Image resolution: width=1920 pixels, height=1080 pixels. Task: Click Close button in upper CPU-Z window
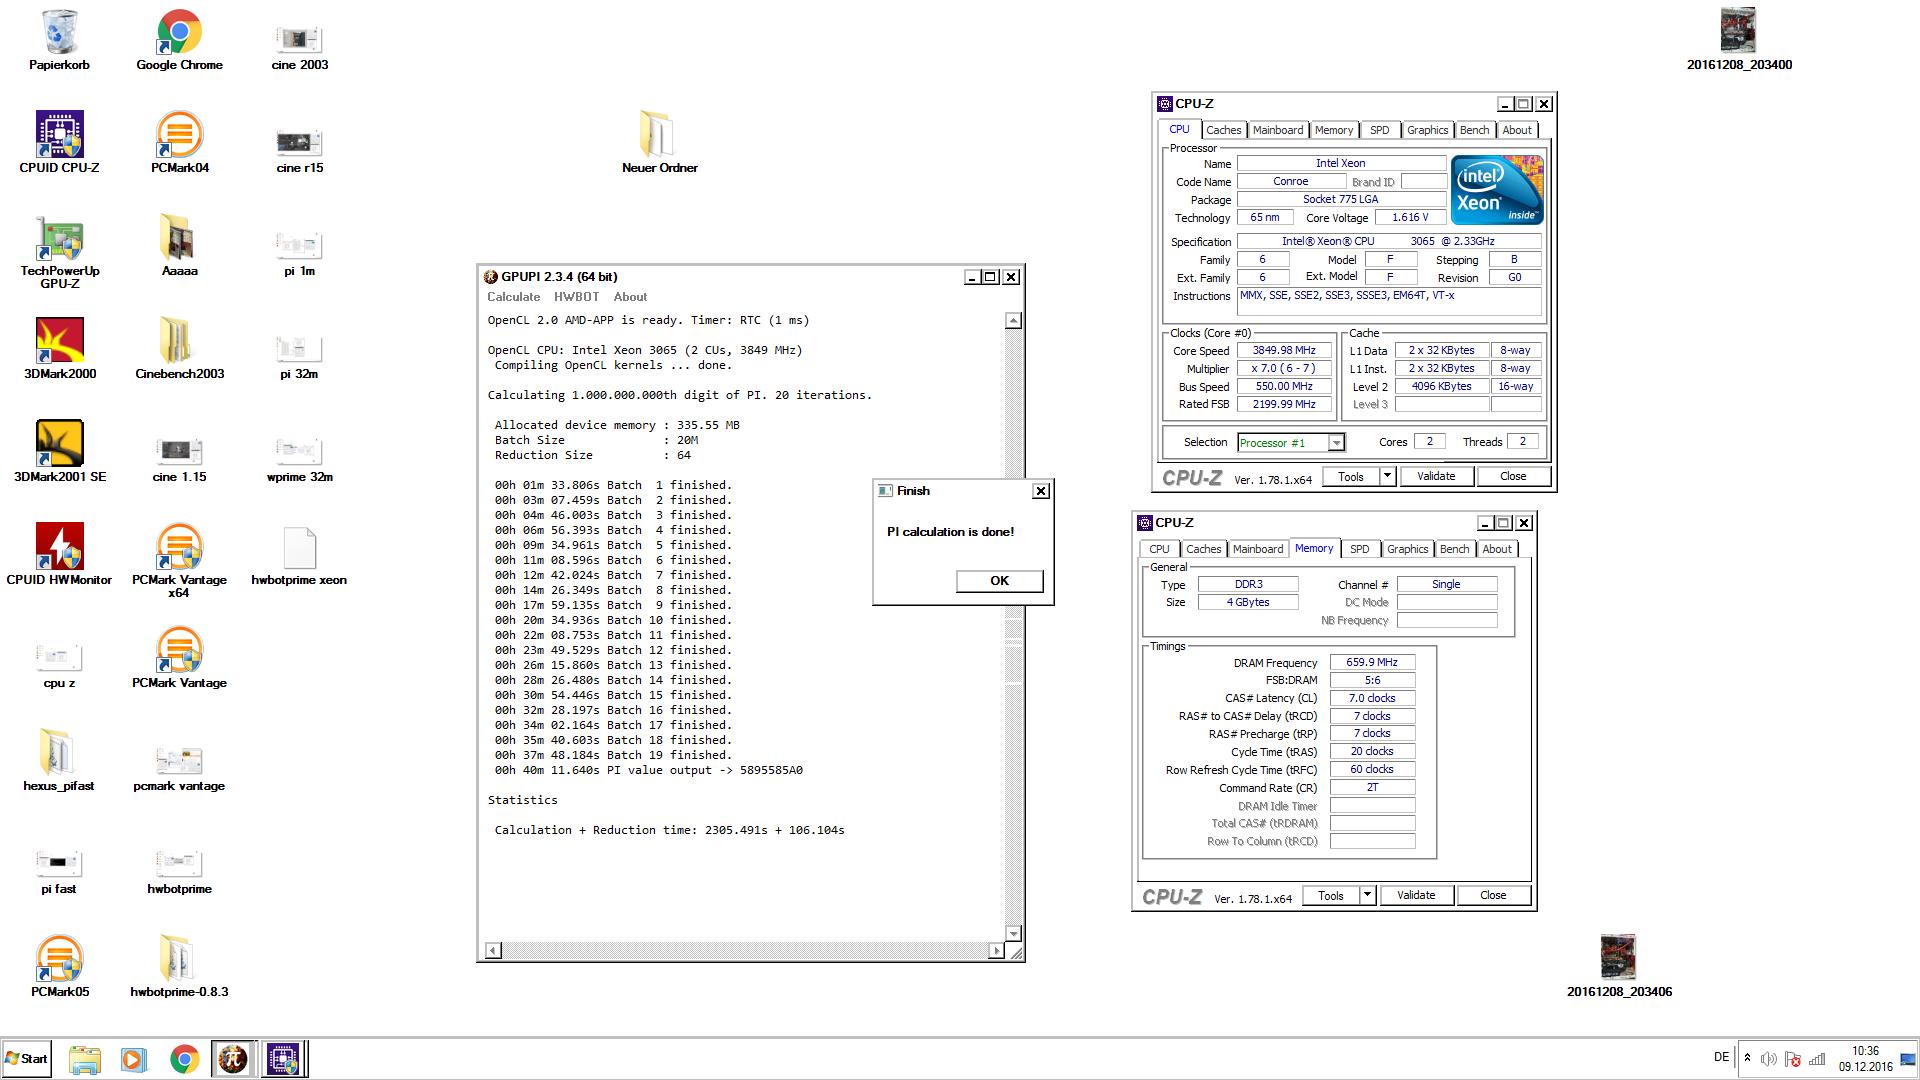click(x=1513, y=477)
